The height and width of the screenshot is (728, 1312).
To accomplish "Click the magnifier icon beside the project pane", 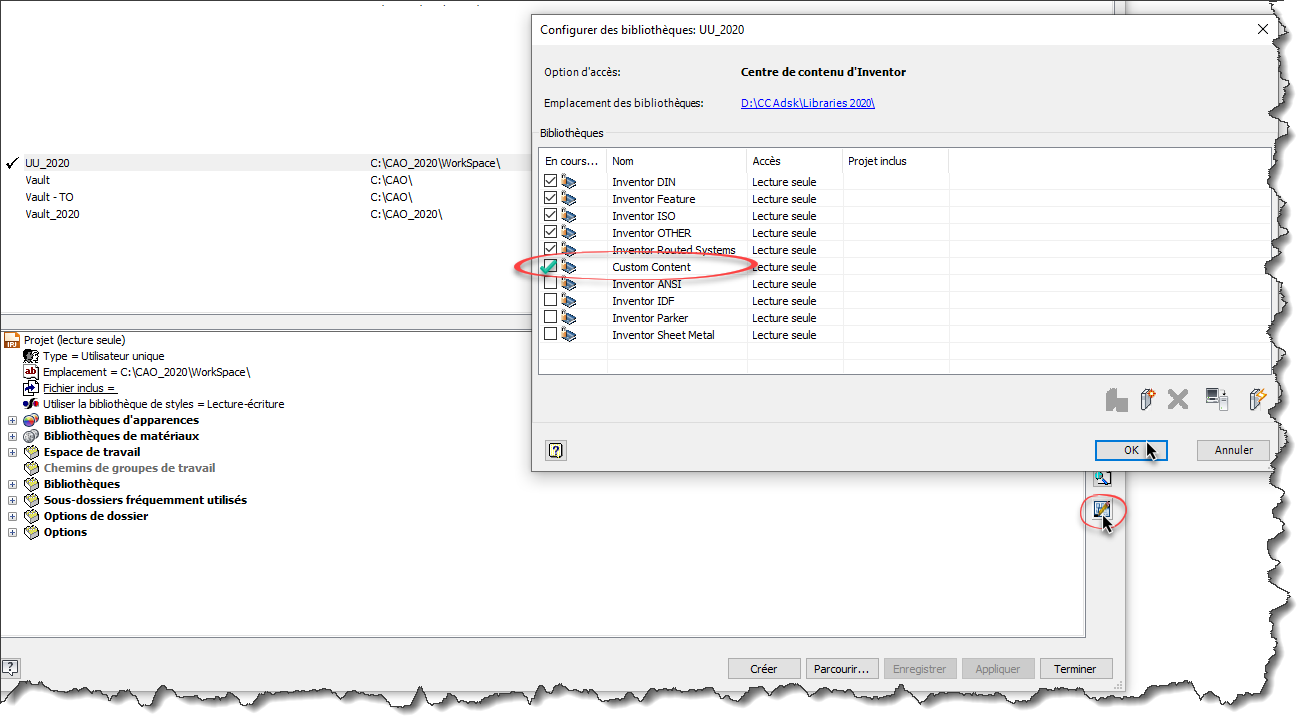I will coord(1101,478).
